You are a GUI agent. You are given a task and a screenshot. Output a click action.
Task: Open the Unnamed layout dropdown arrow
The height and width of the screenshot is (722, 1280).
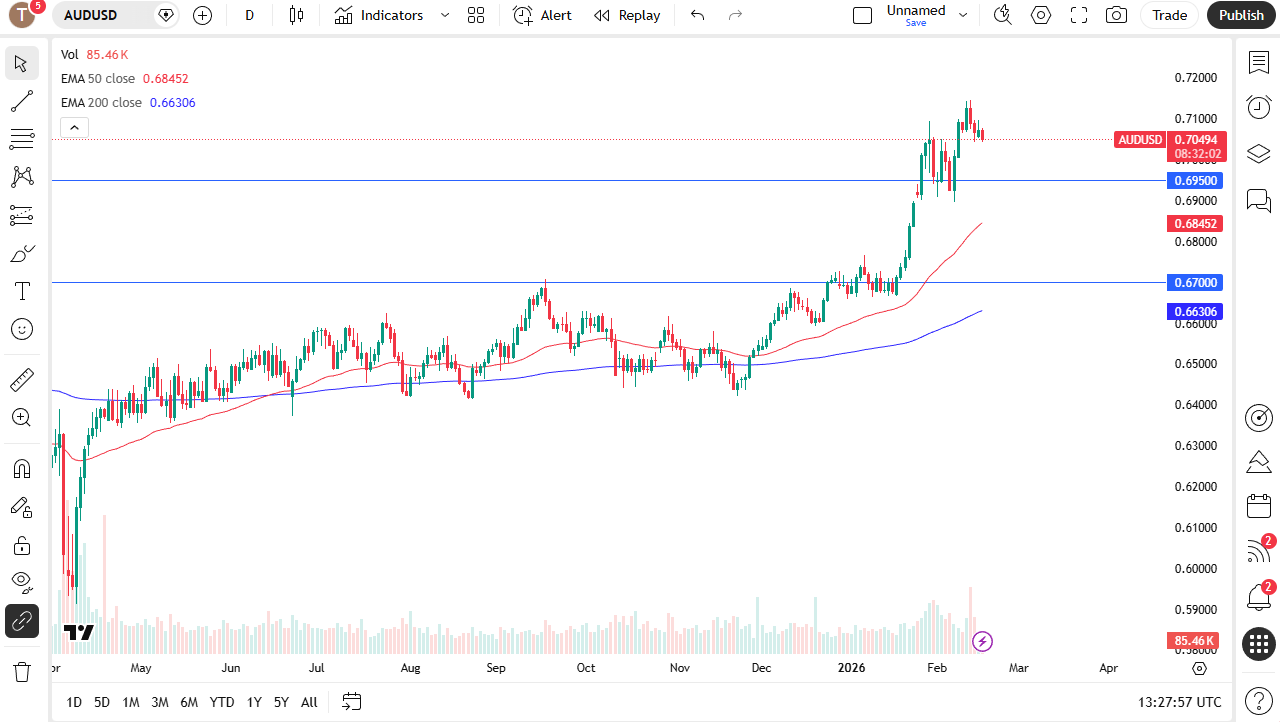tap(963, 15)
